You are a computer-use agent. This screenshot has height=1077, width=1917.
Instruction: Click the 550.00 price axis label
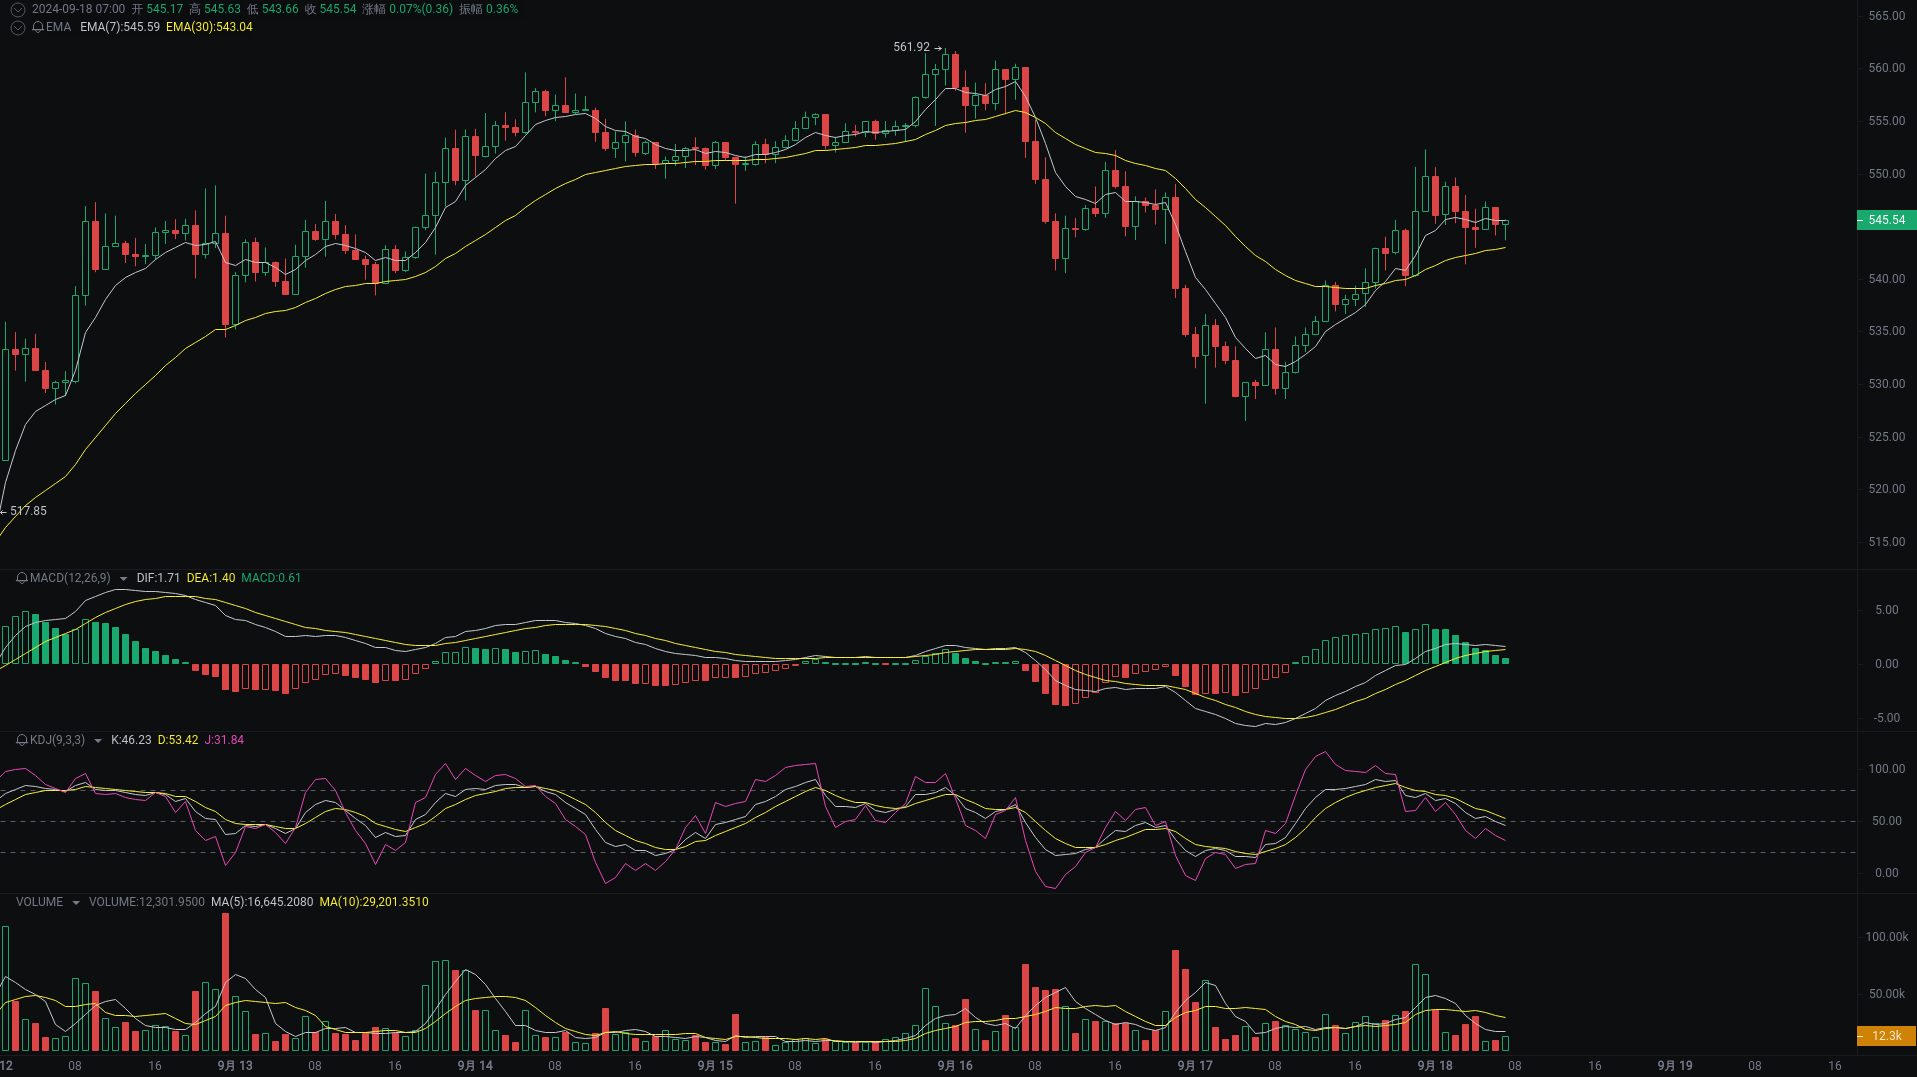[x=1887, y=174]
